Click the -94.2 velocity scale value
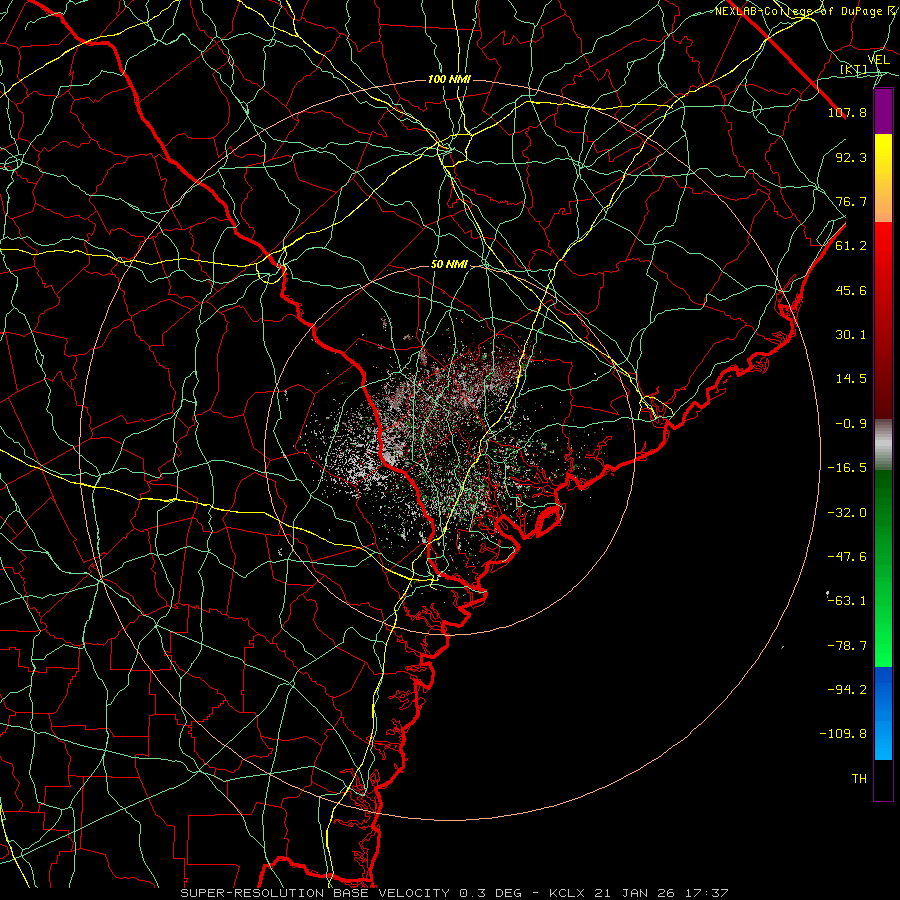Screen dimensions: 900x900 [x=847, y=689]
